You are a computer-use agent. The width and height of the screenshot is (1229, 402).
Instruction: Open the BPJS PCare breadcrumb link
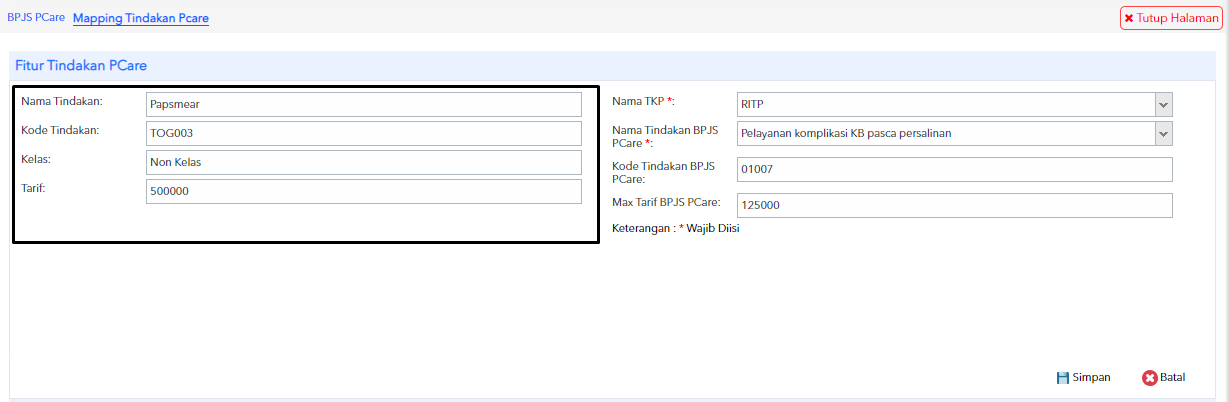coord(36,18)
